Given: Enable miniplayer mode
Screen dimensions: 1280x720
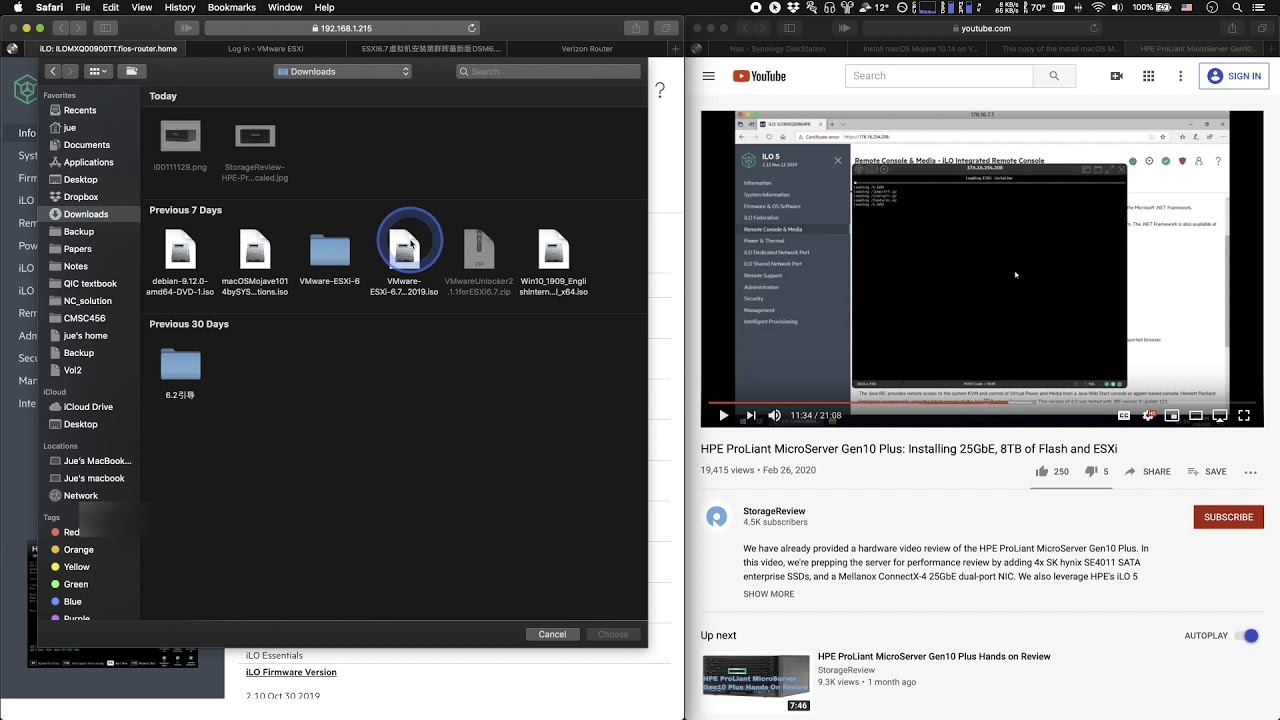Looking at the screenshot, I should (x=1172, y=415).
